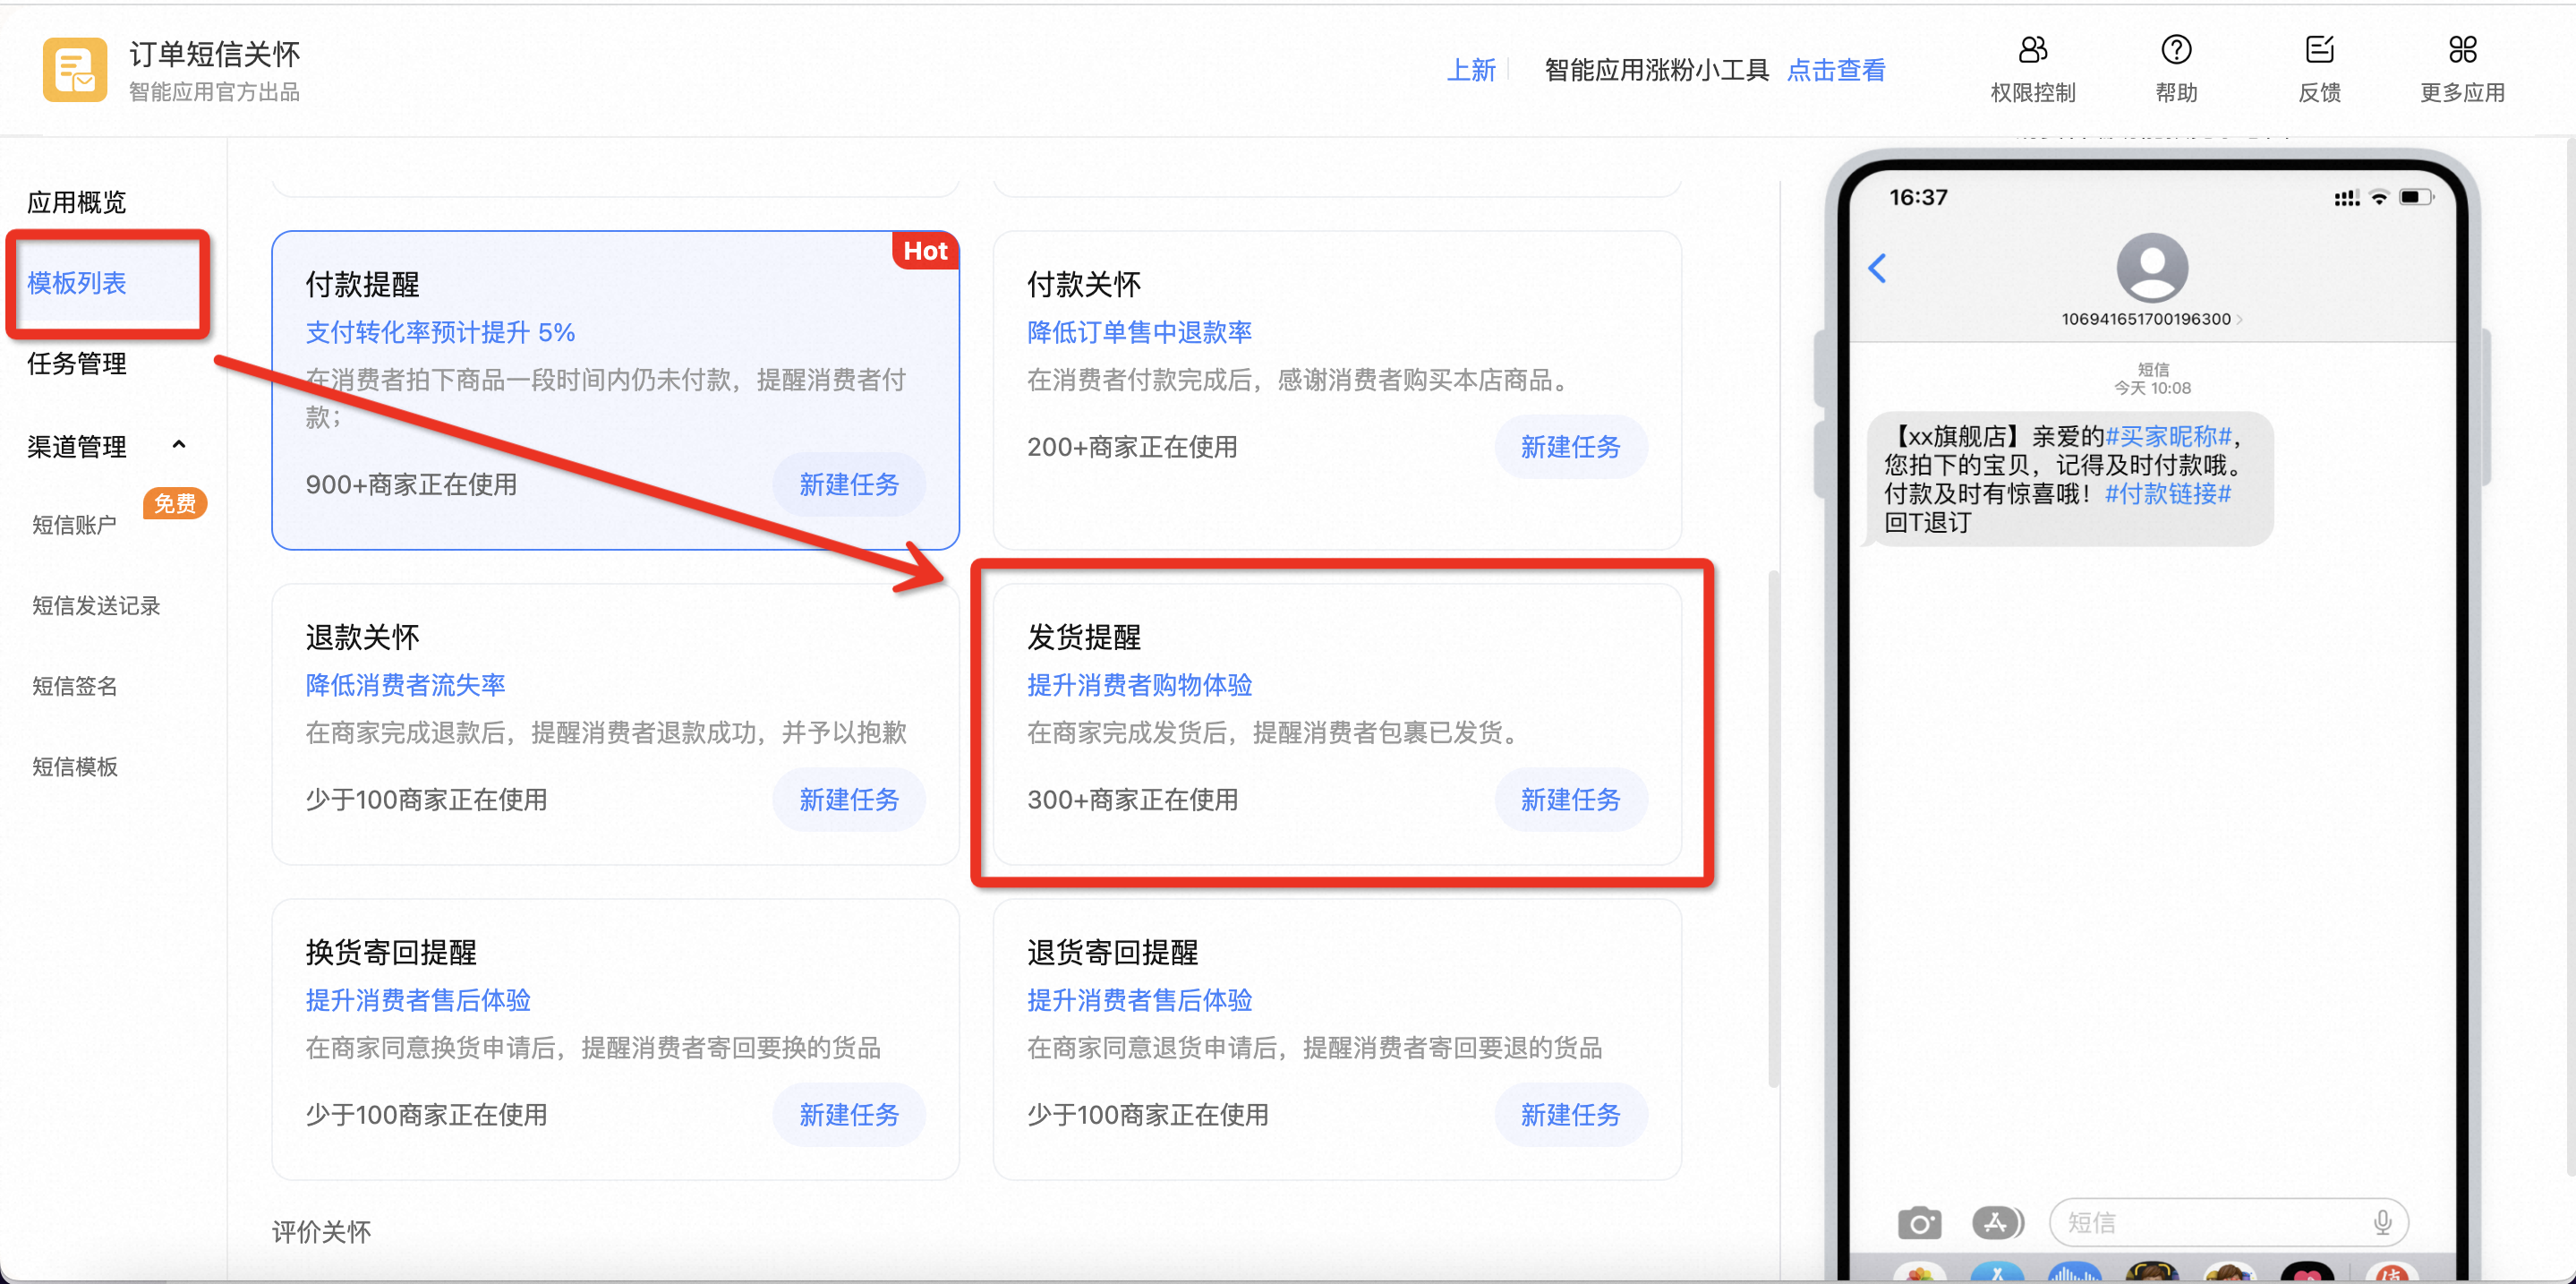Click 新建任务 on 付款关怀 card
Screen dimensions: 2576x1284
(x=1570, y=447)
